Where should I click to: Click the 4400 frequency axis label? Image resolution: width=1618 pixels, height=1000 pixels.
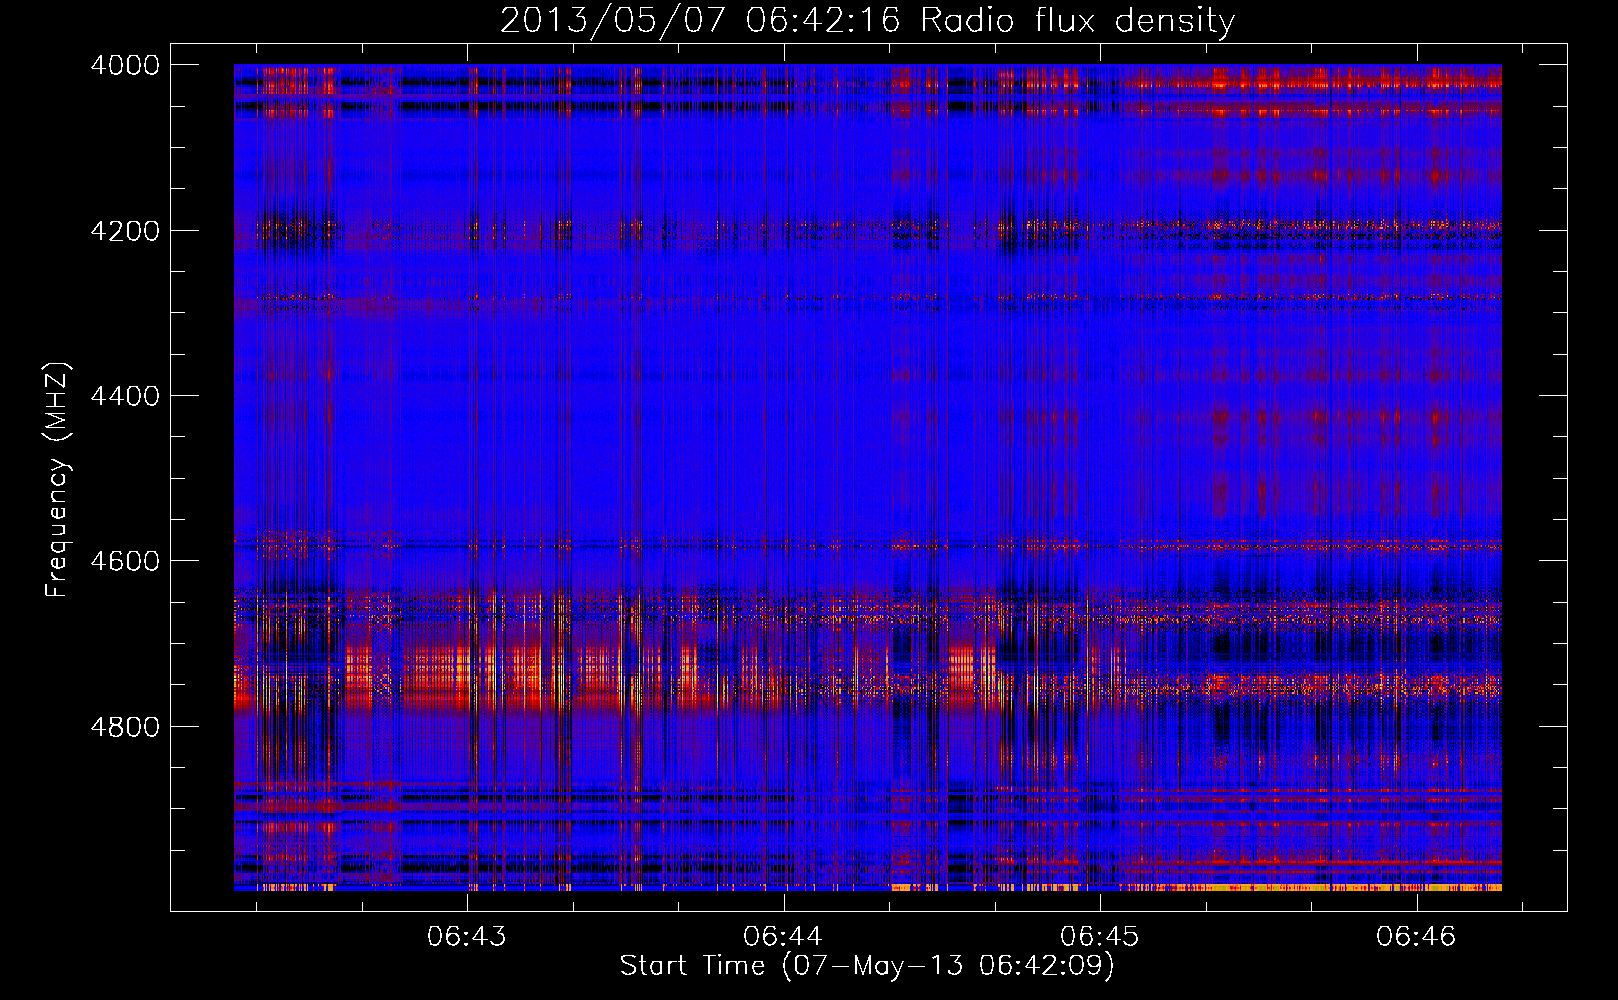point(125,396)
